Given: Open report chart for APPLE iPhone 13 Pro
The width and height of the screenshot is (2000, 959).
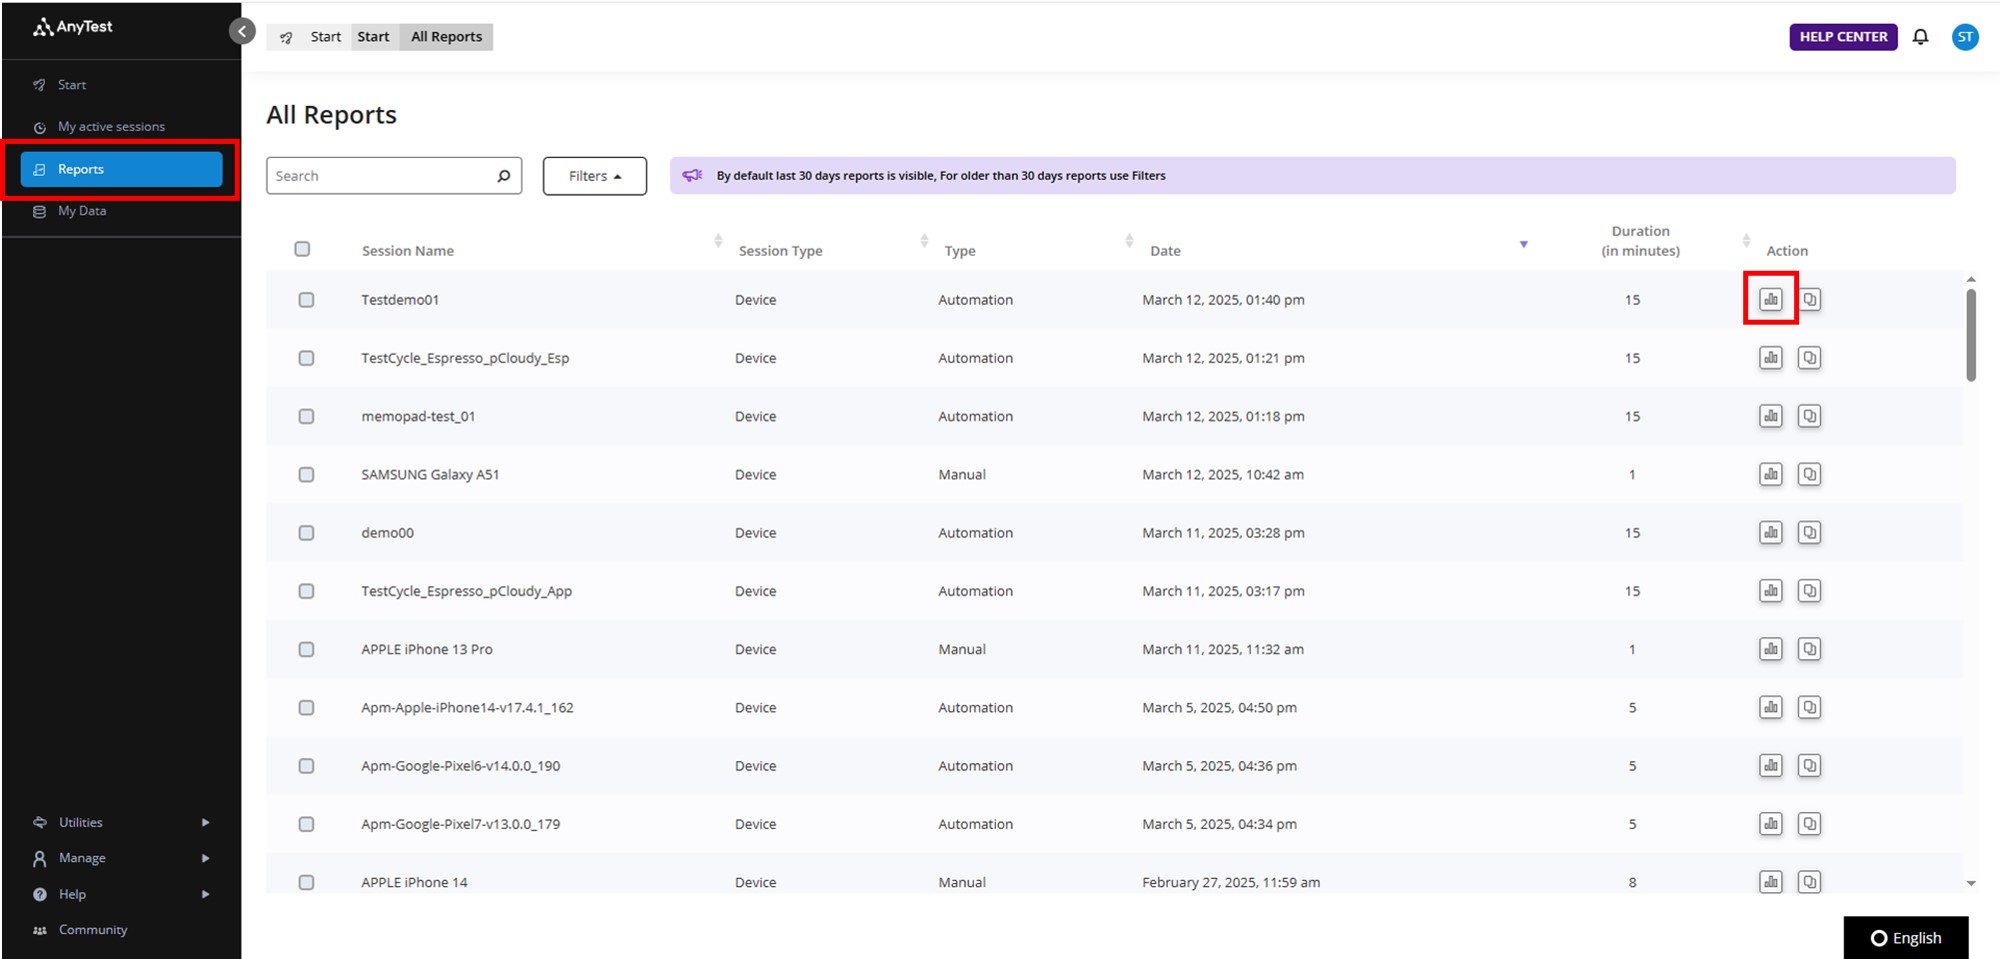Looking at the screenshot, I should point(1771,649).
